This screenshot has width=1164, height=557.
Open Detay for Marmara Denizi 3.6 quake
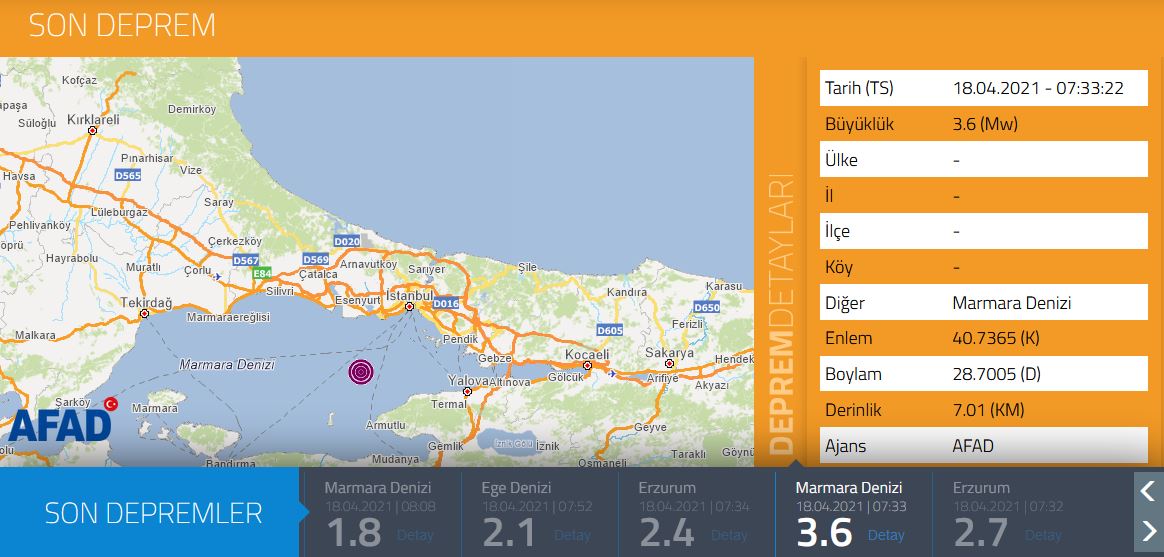click(886, 535)
